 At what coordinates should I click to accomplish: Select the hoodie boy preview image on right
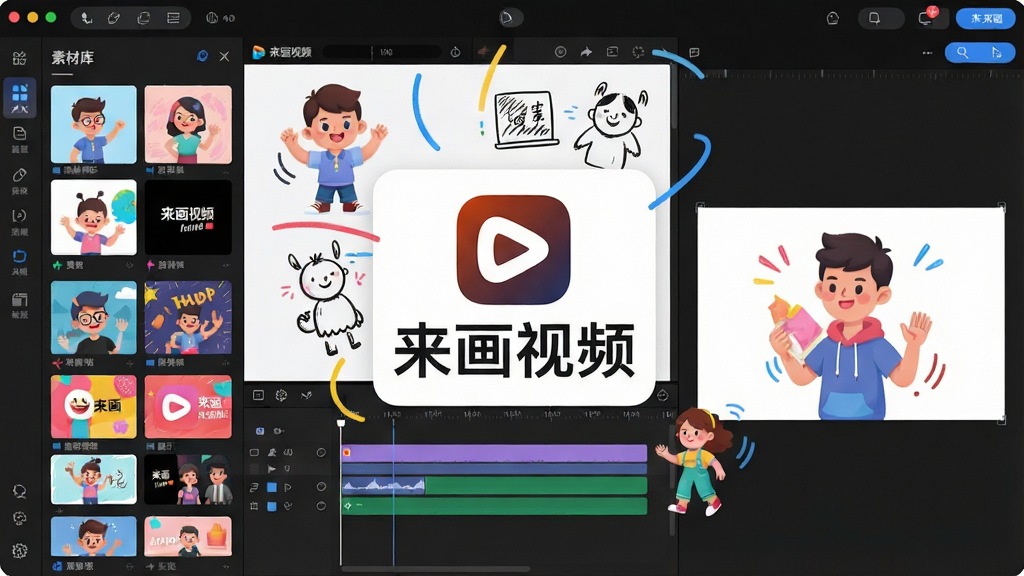coord(850,313)
